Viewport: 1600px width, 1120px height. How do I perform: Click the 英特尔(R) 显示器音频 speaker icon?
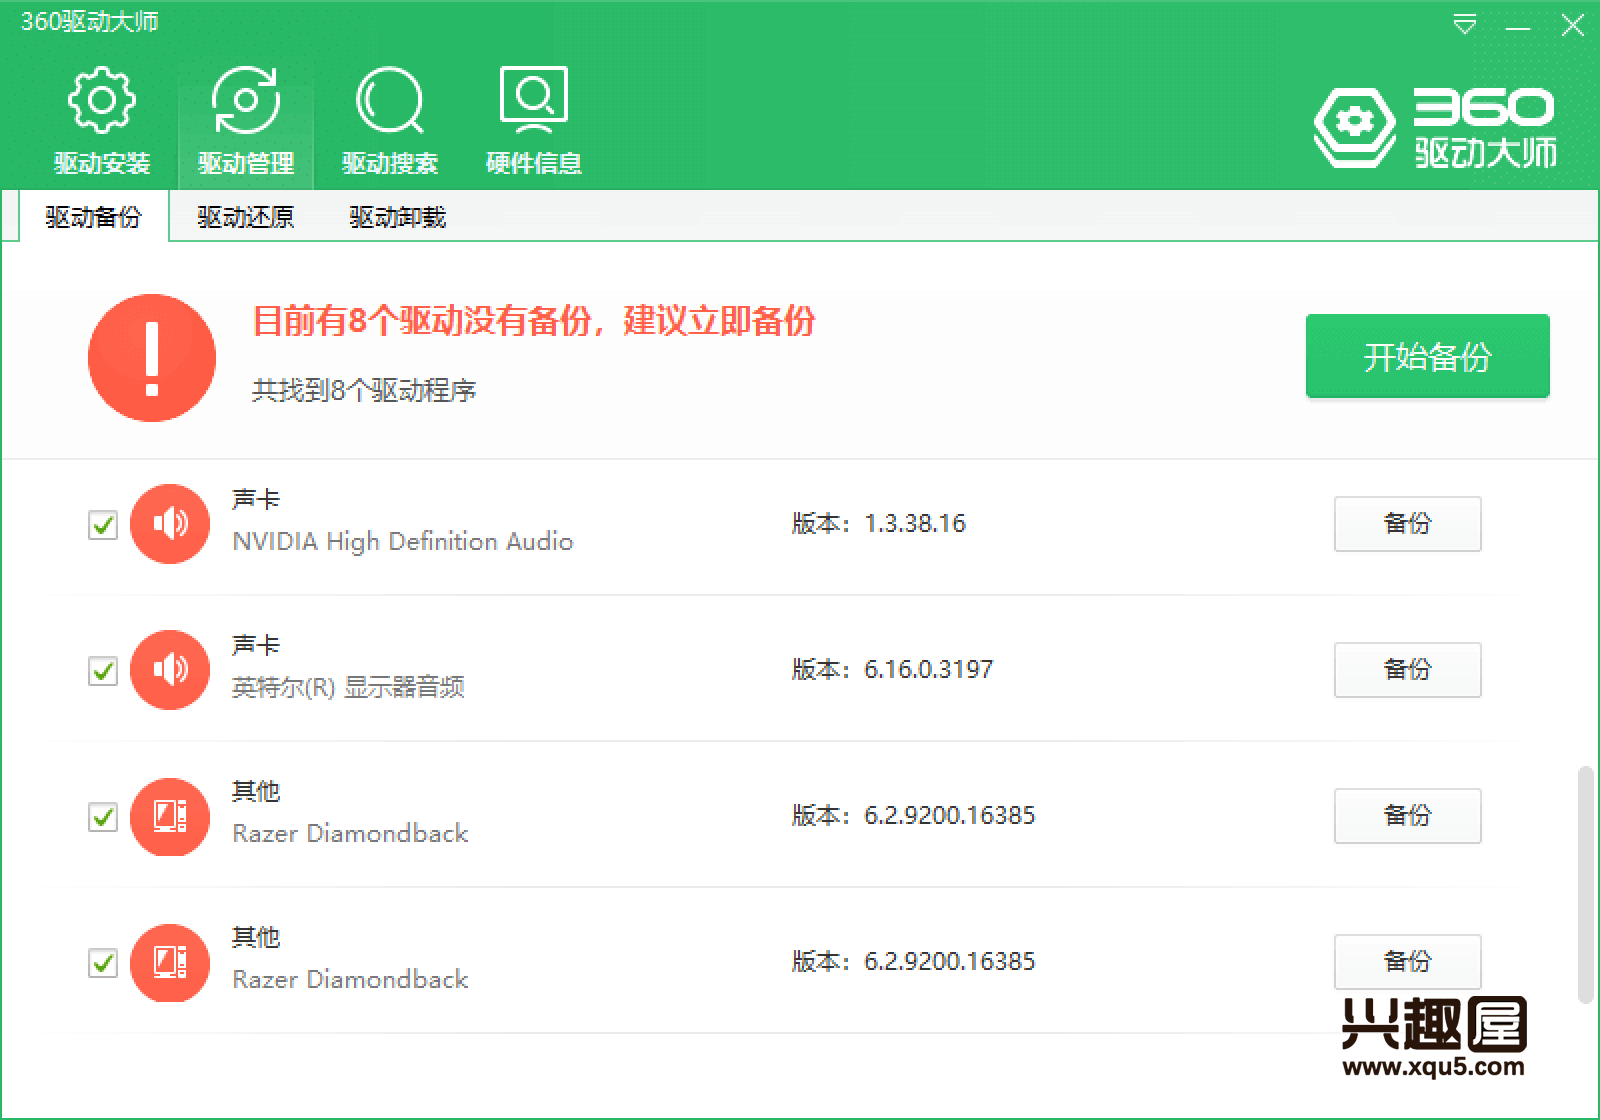(x=170, y=669)
